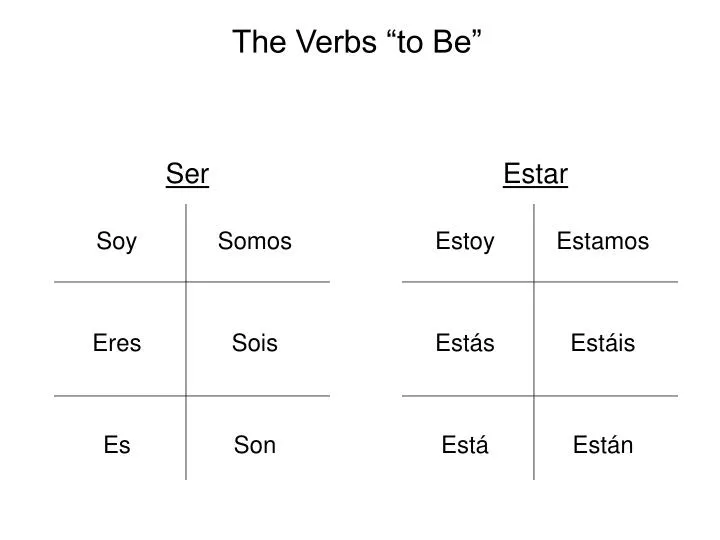This screenshot has height=540, width=720.
Task: Click the vertical divider of Ser table
Action: pos(186,342)
